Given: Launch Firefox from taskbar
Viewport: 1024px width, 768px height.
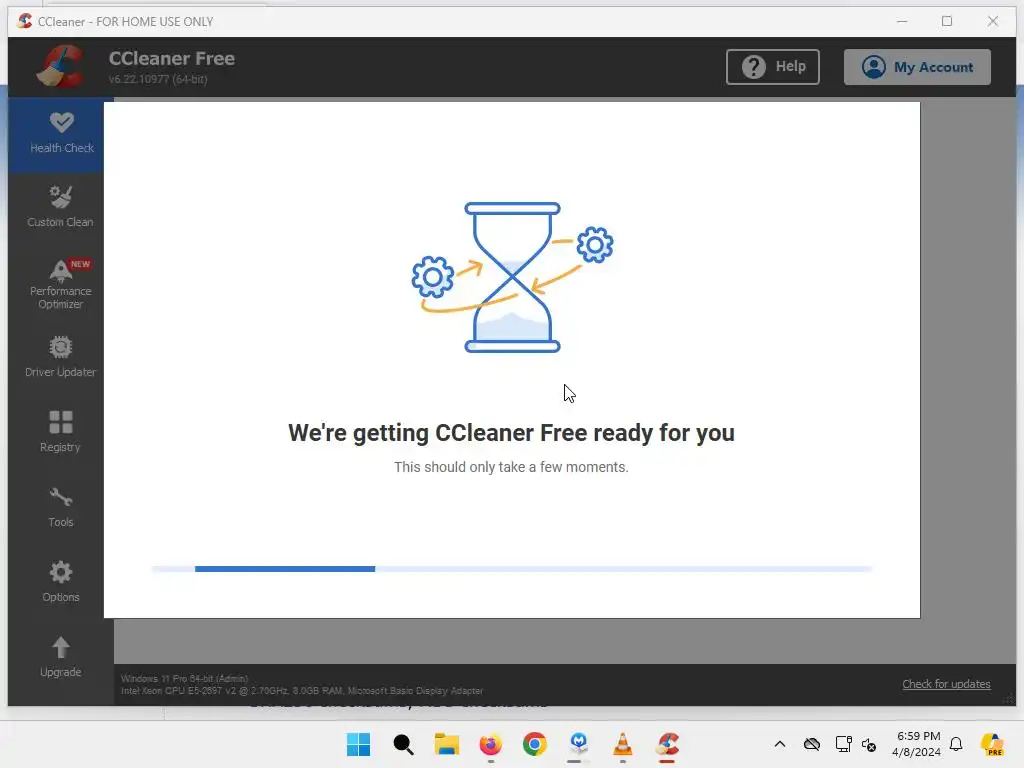Looking at the screenshot, I should click(x=490, y=744).
